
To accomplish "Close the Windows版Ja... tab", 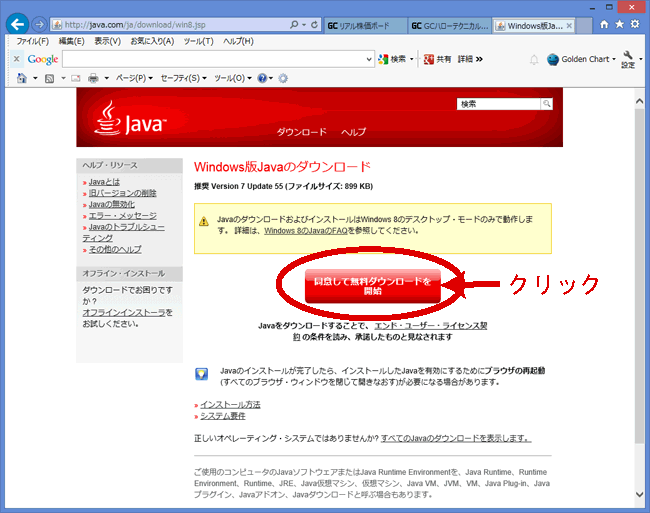I will tap(569, 26).
